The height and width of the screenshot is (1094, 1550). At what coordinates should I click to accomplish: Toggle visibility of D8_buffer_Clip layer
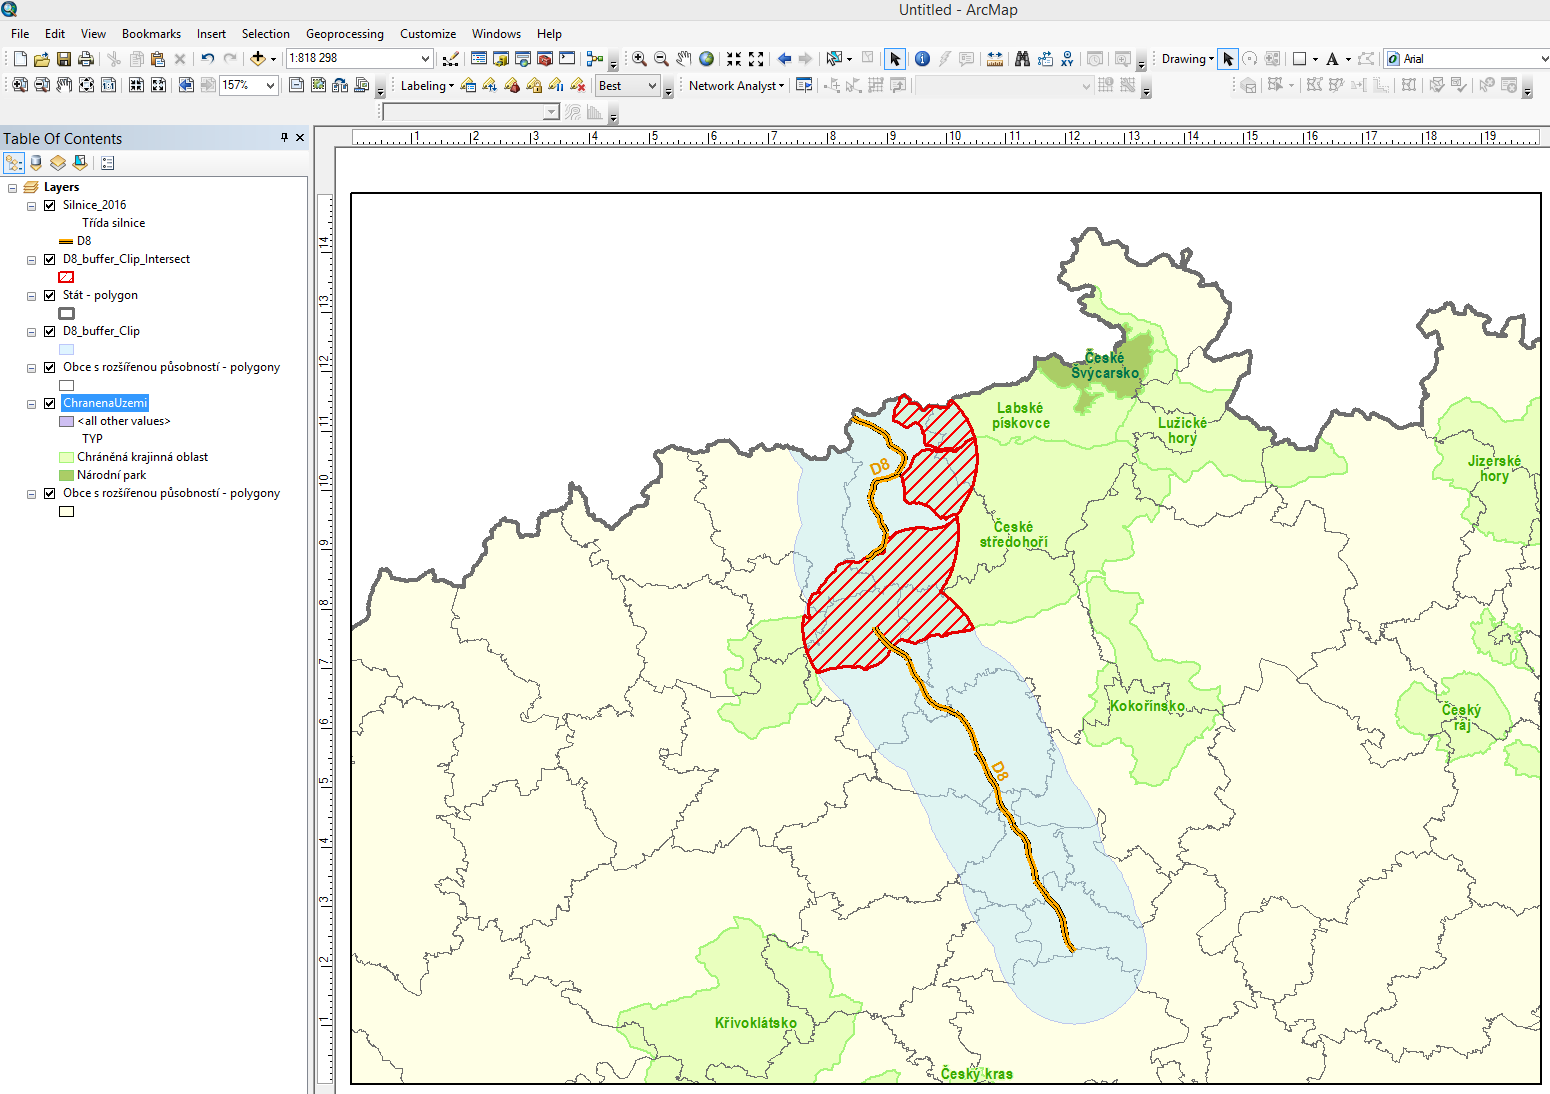click(49, 331)
